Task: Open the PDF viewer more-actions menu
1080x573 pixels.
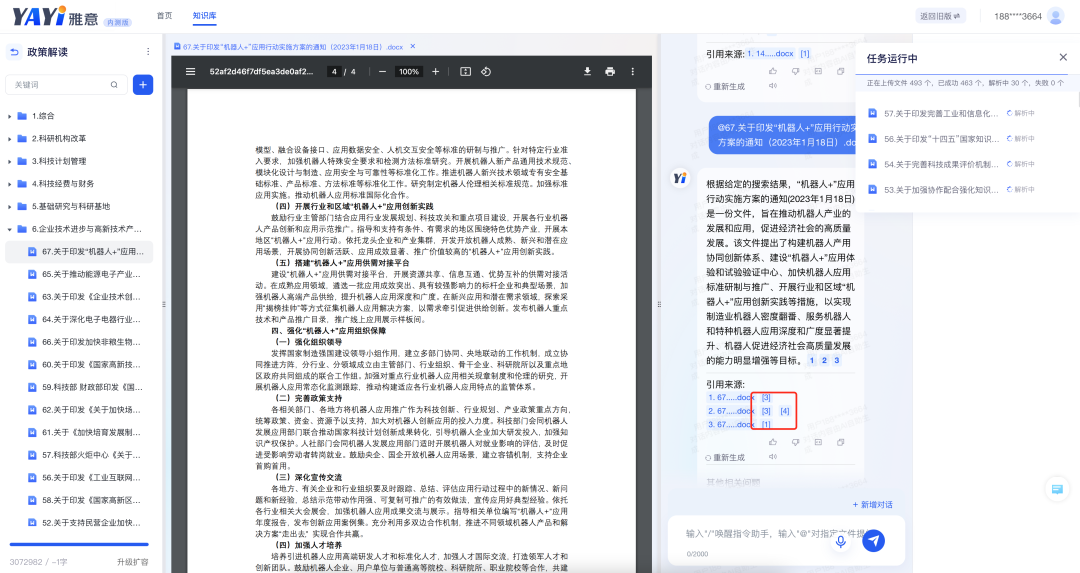Action: 632,72
